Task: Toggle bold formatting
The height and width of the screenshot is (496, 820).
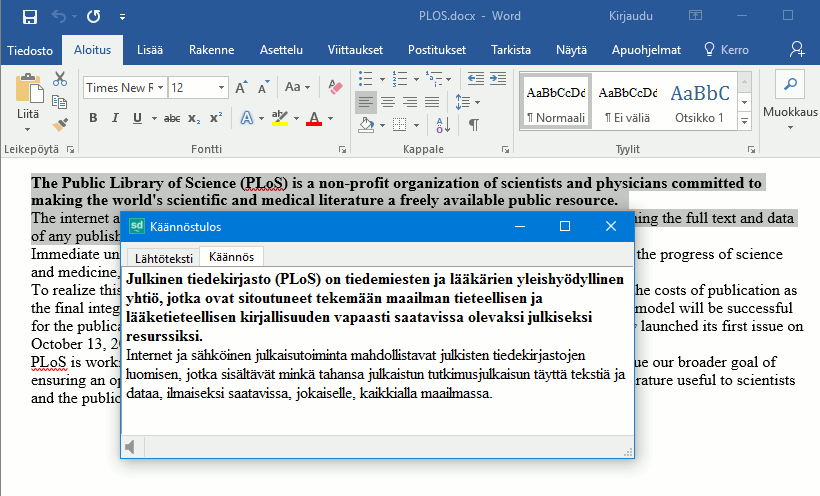Action: (x=93, y=118)
